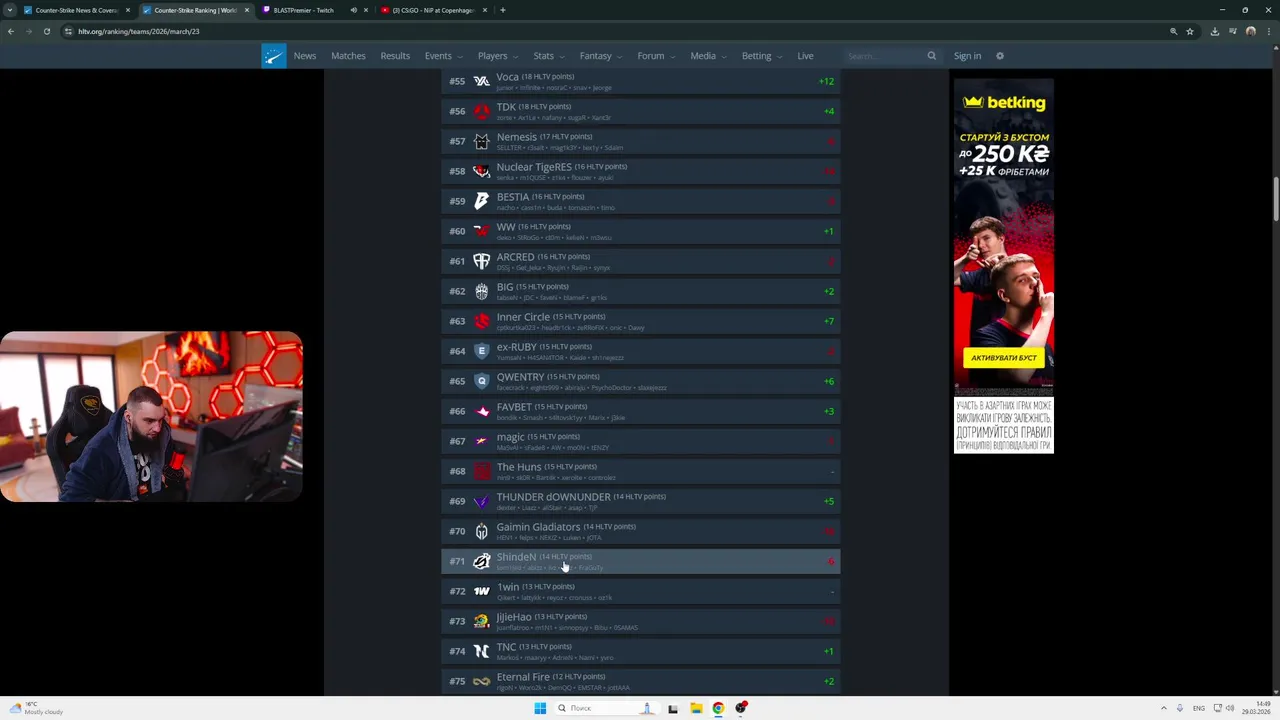Click the Chrome icon in the taskbar
The image size is (1280, 720).
(718, 708)
